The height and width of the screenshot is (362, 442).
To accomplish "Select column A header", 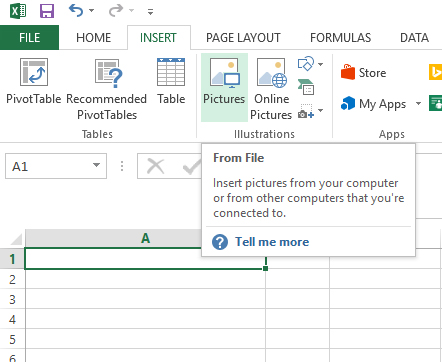I will pyautogui.click(x=145, y=238).
